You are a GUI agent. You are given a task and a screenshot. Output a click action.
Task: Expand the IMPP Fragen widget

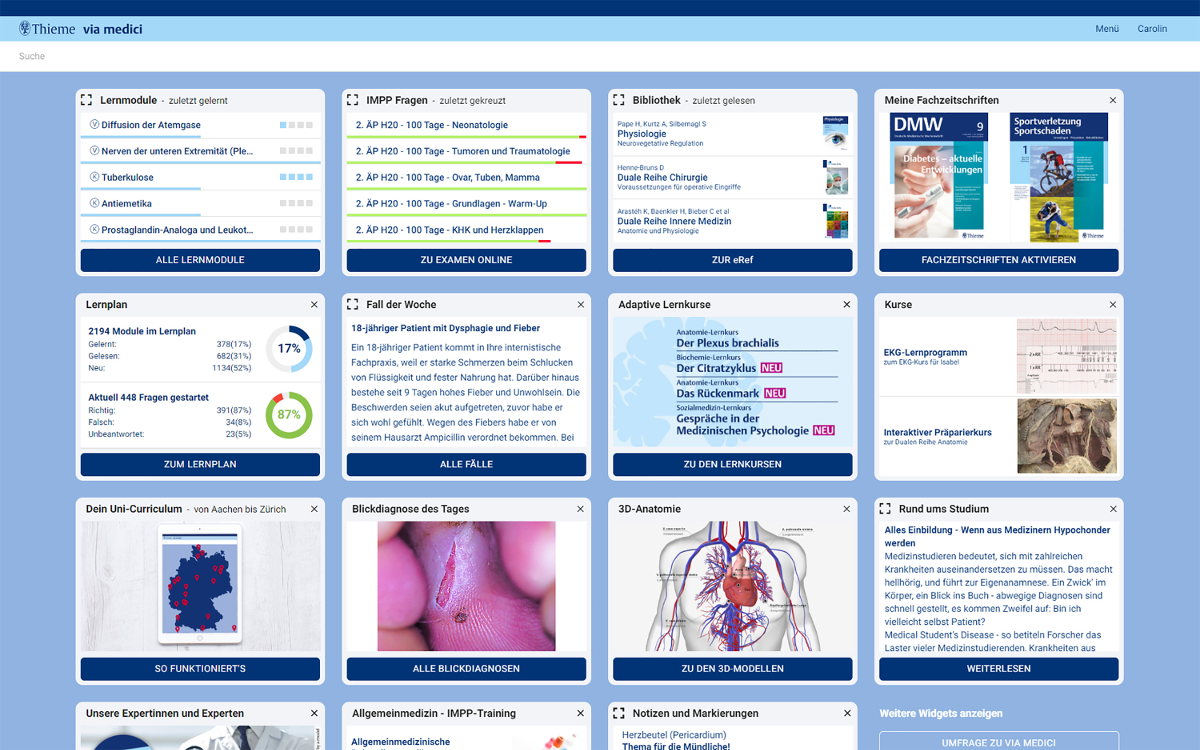[x=353, y=100]
